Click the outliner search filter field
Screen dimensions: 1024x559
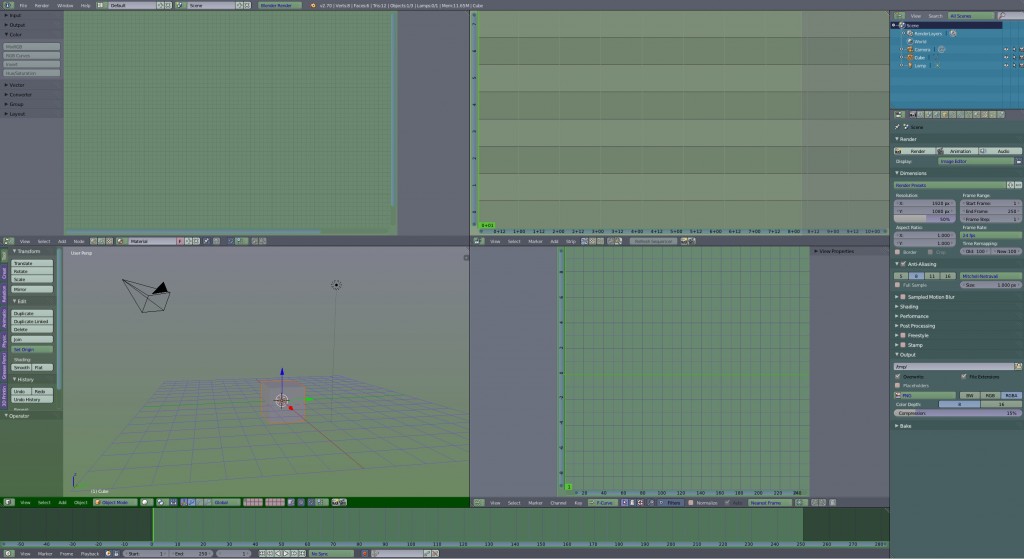(1010, 16)
